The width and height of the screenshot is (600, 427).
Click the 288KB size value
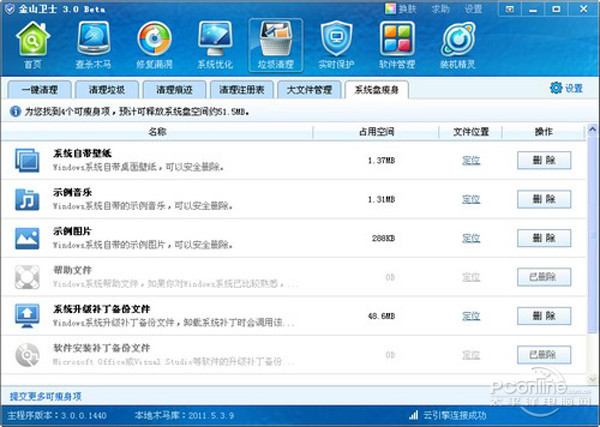point(383,238)
